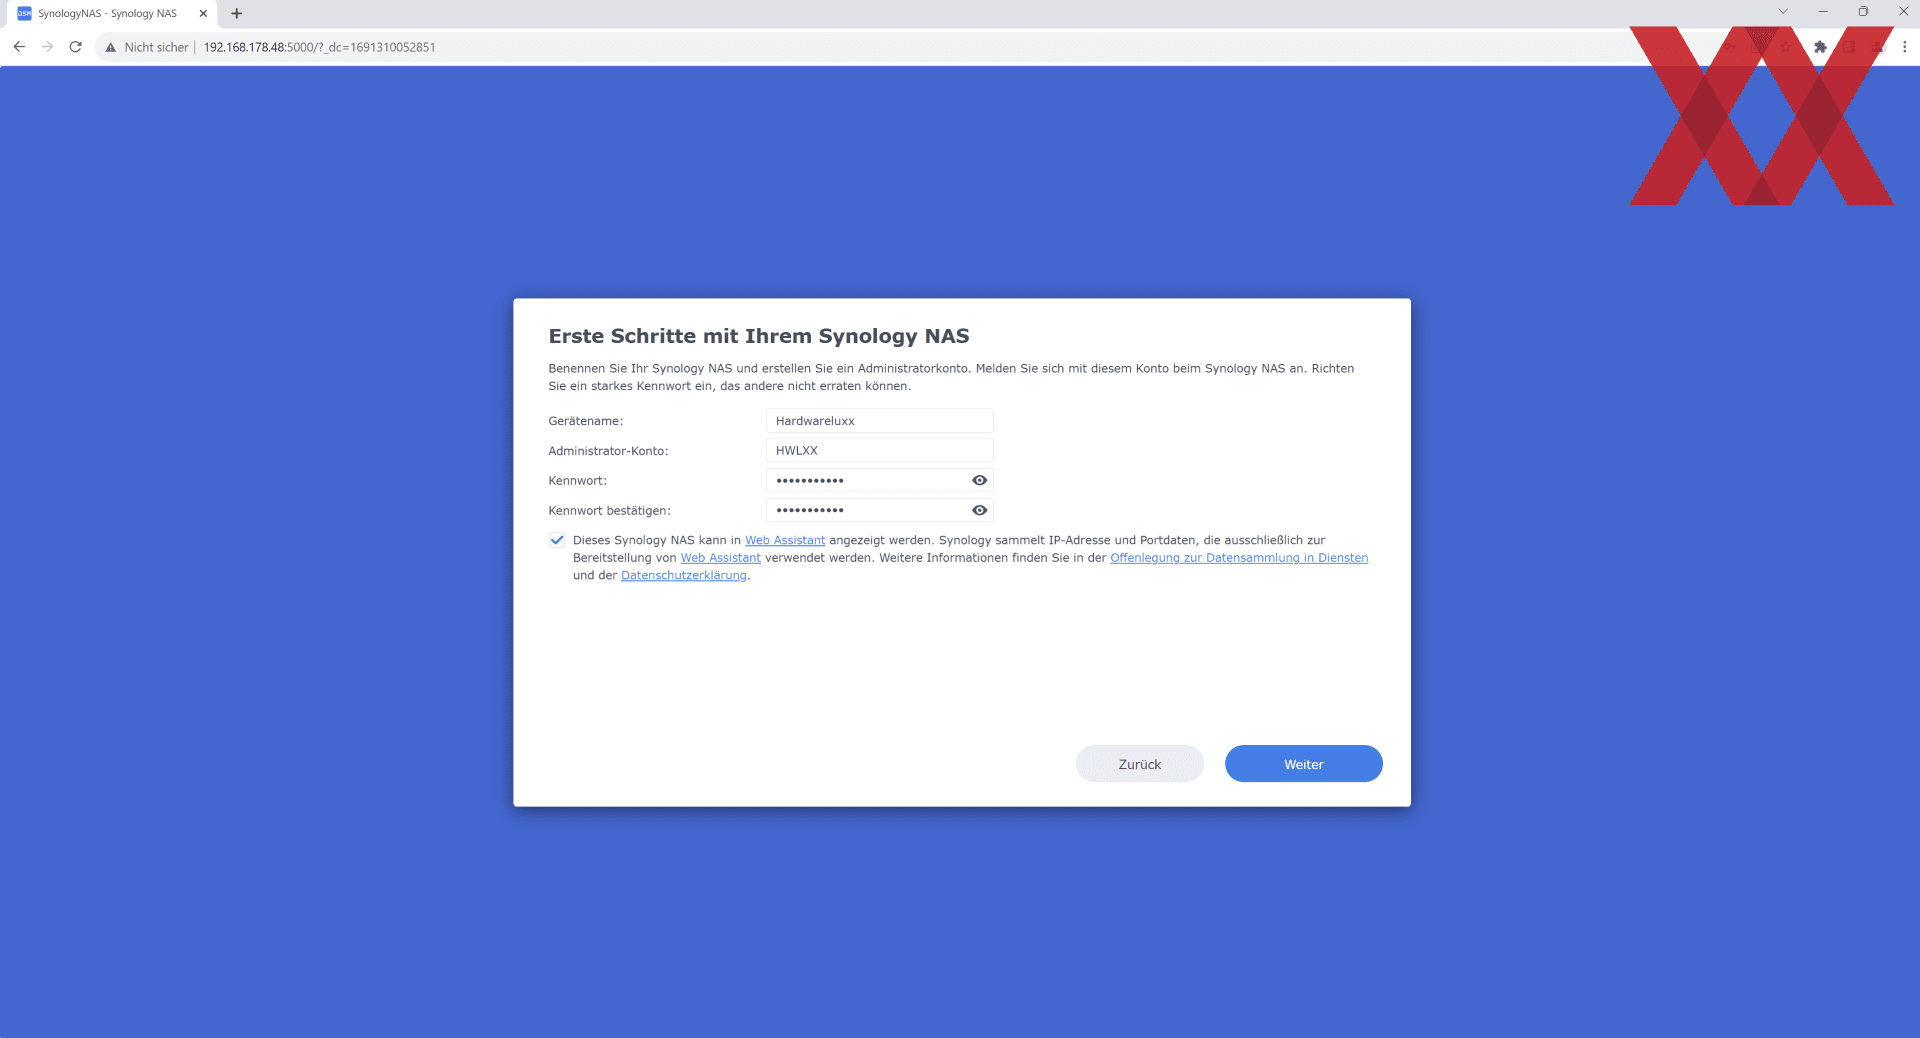Click the Weiter button
Screen dimensions: 1920x1038
point(1303,764)
